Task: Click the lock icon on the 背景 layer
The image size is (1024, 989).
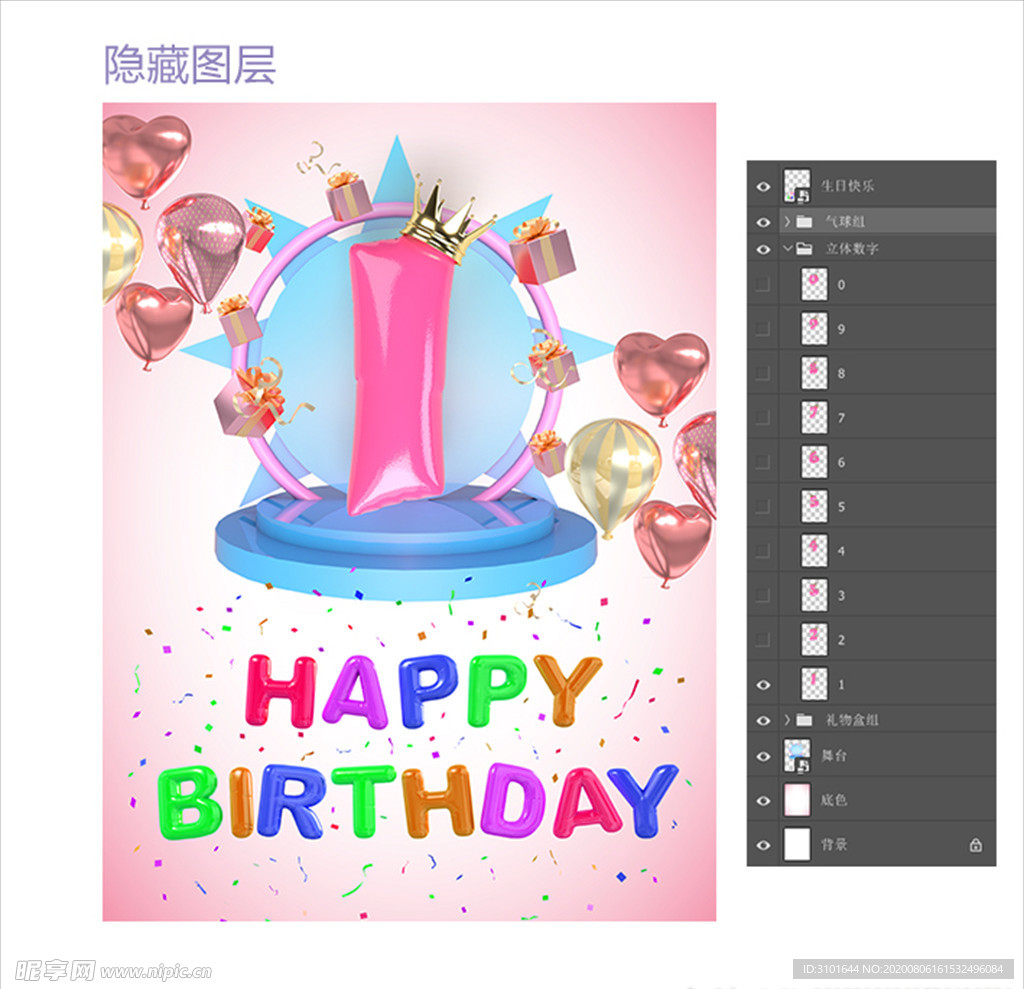Action: [976, 845]
